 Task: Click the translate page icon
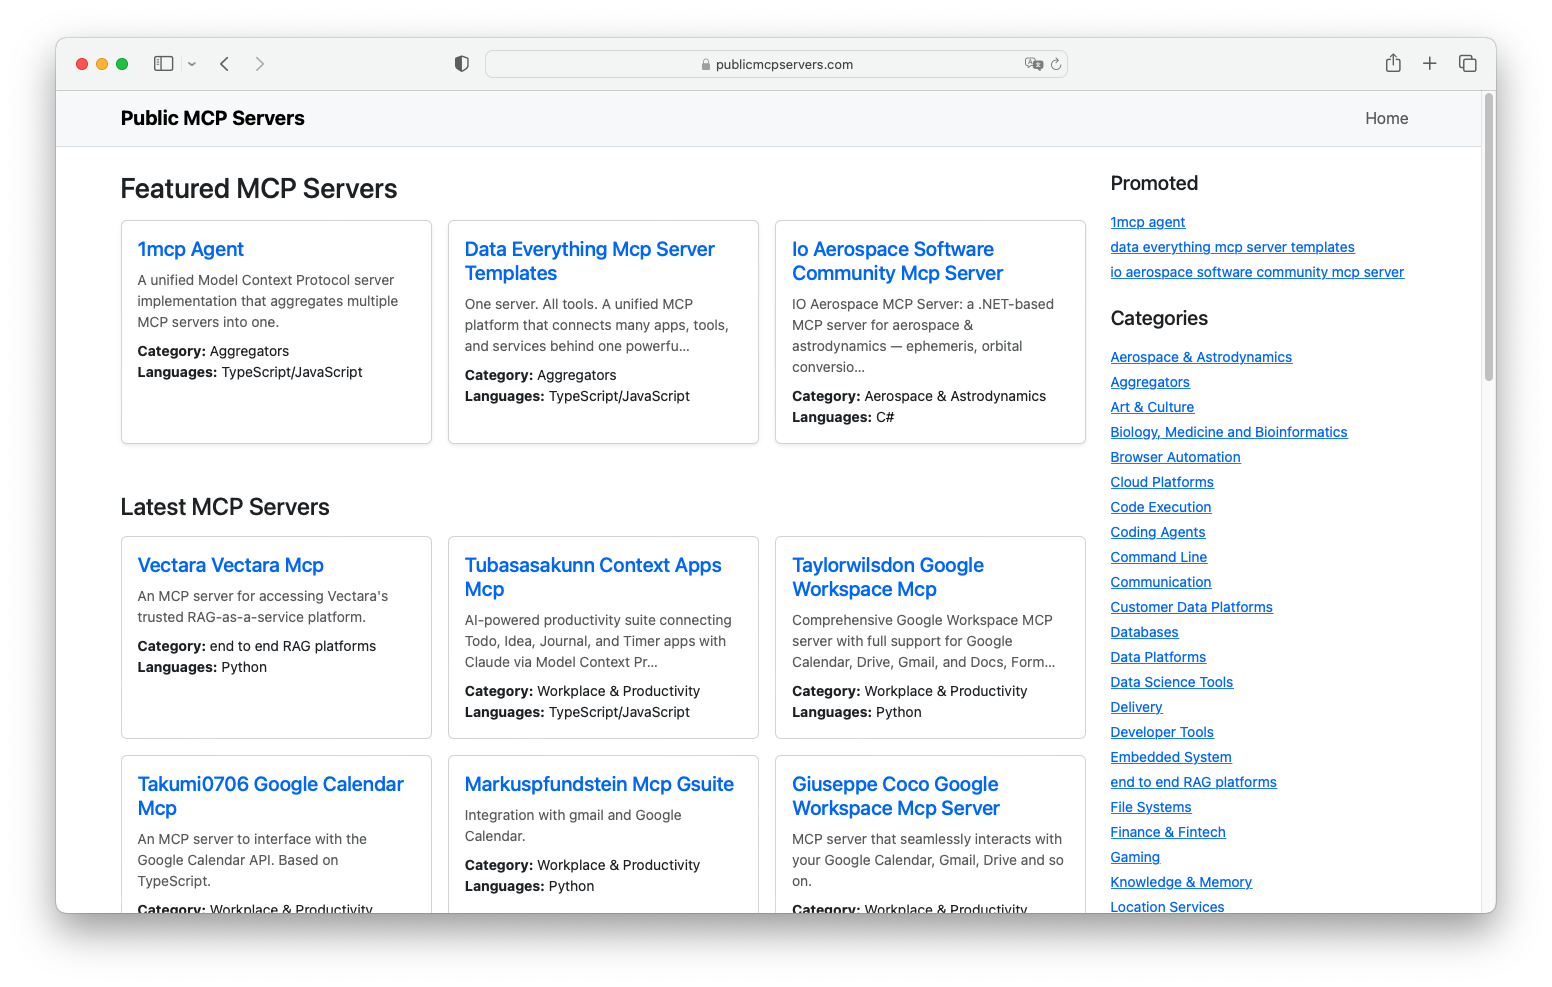pyautogui.click(x=1033, y=64)
